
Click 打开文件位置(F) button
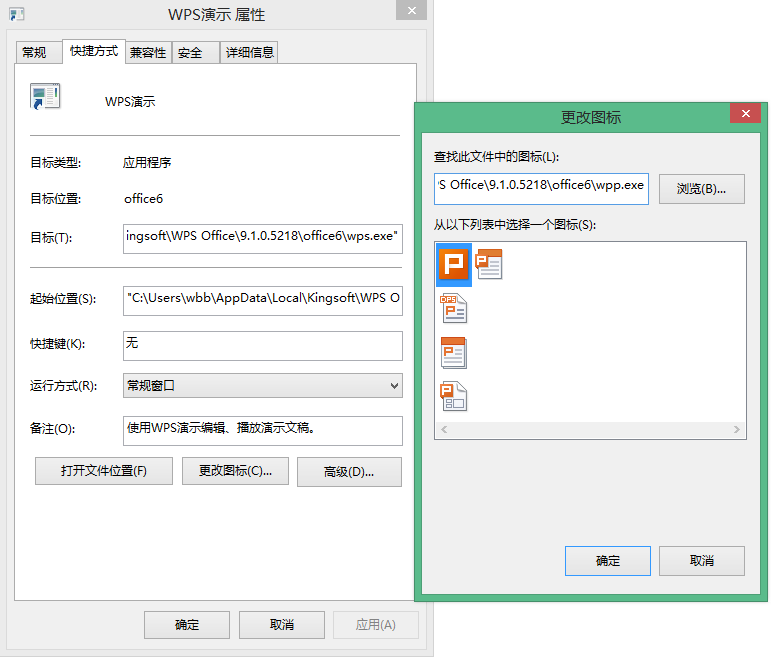[x=104, y=471]
